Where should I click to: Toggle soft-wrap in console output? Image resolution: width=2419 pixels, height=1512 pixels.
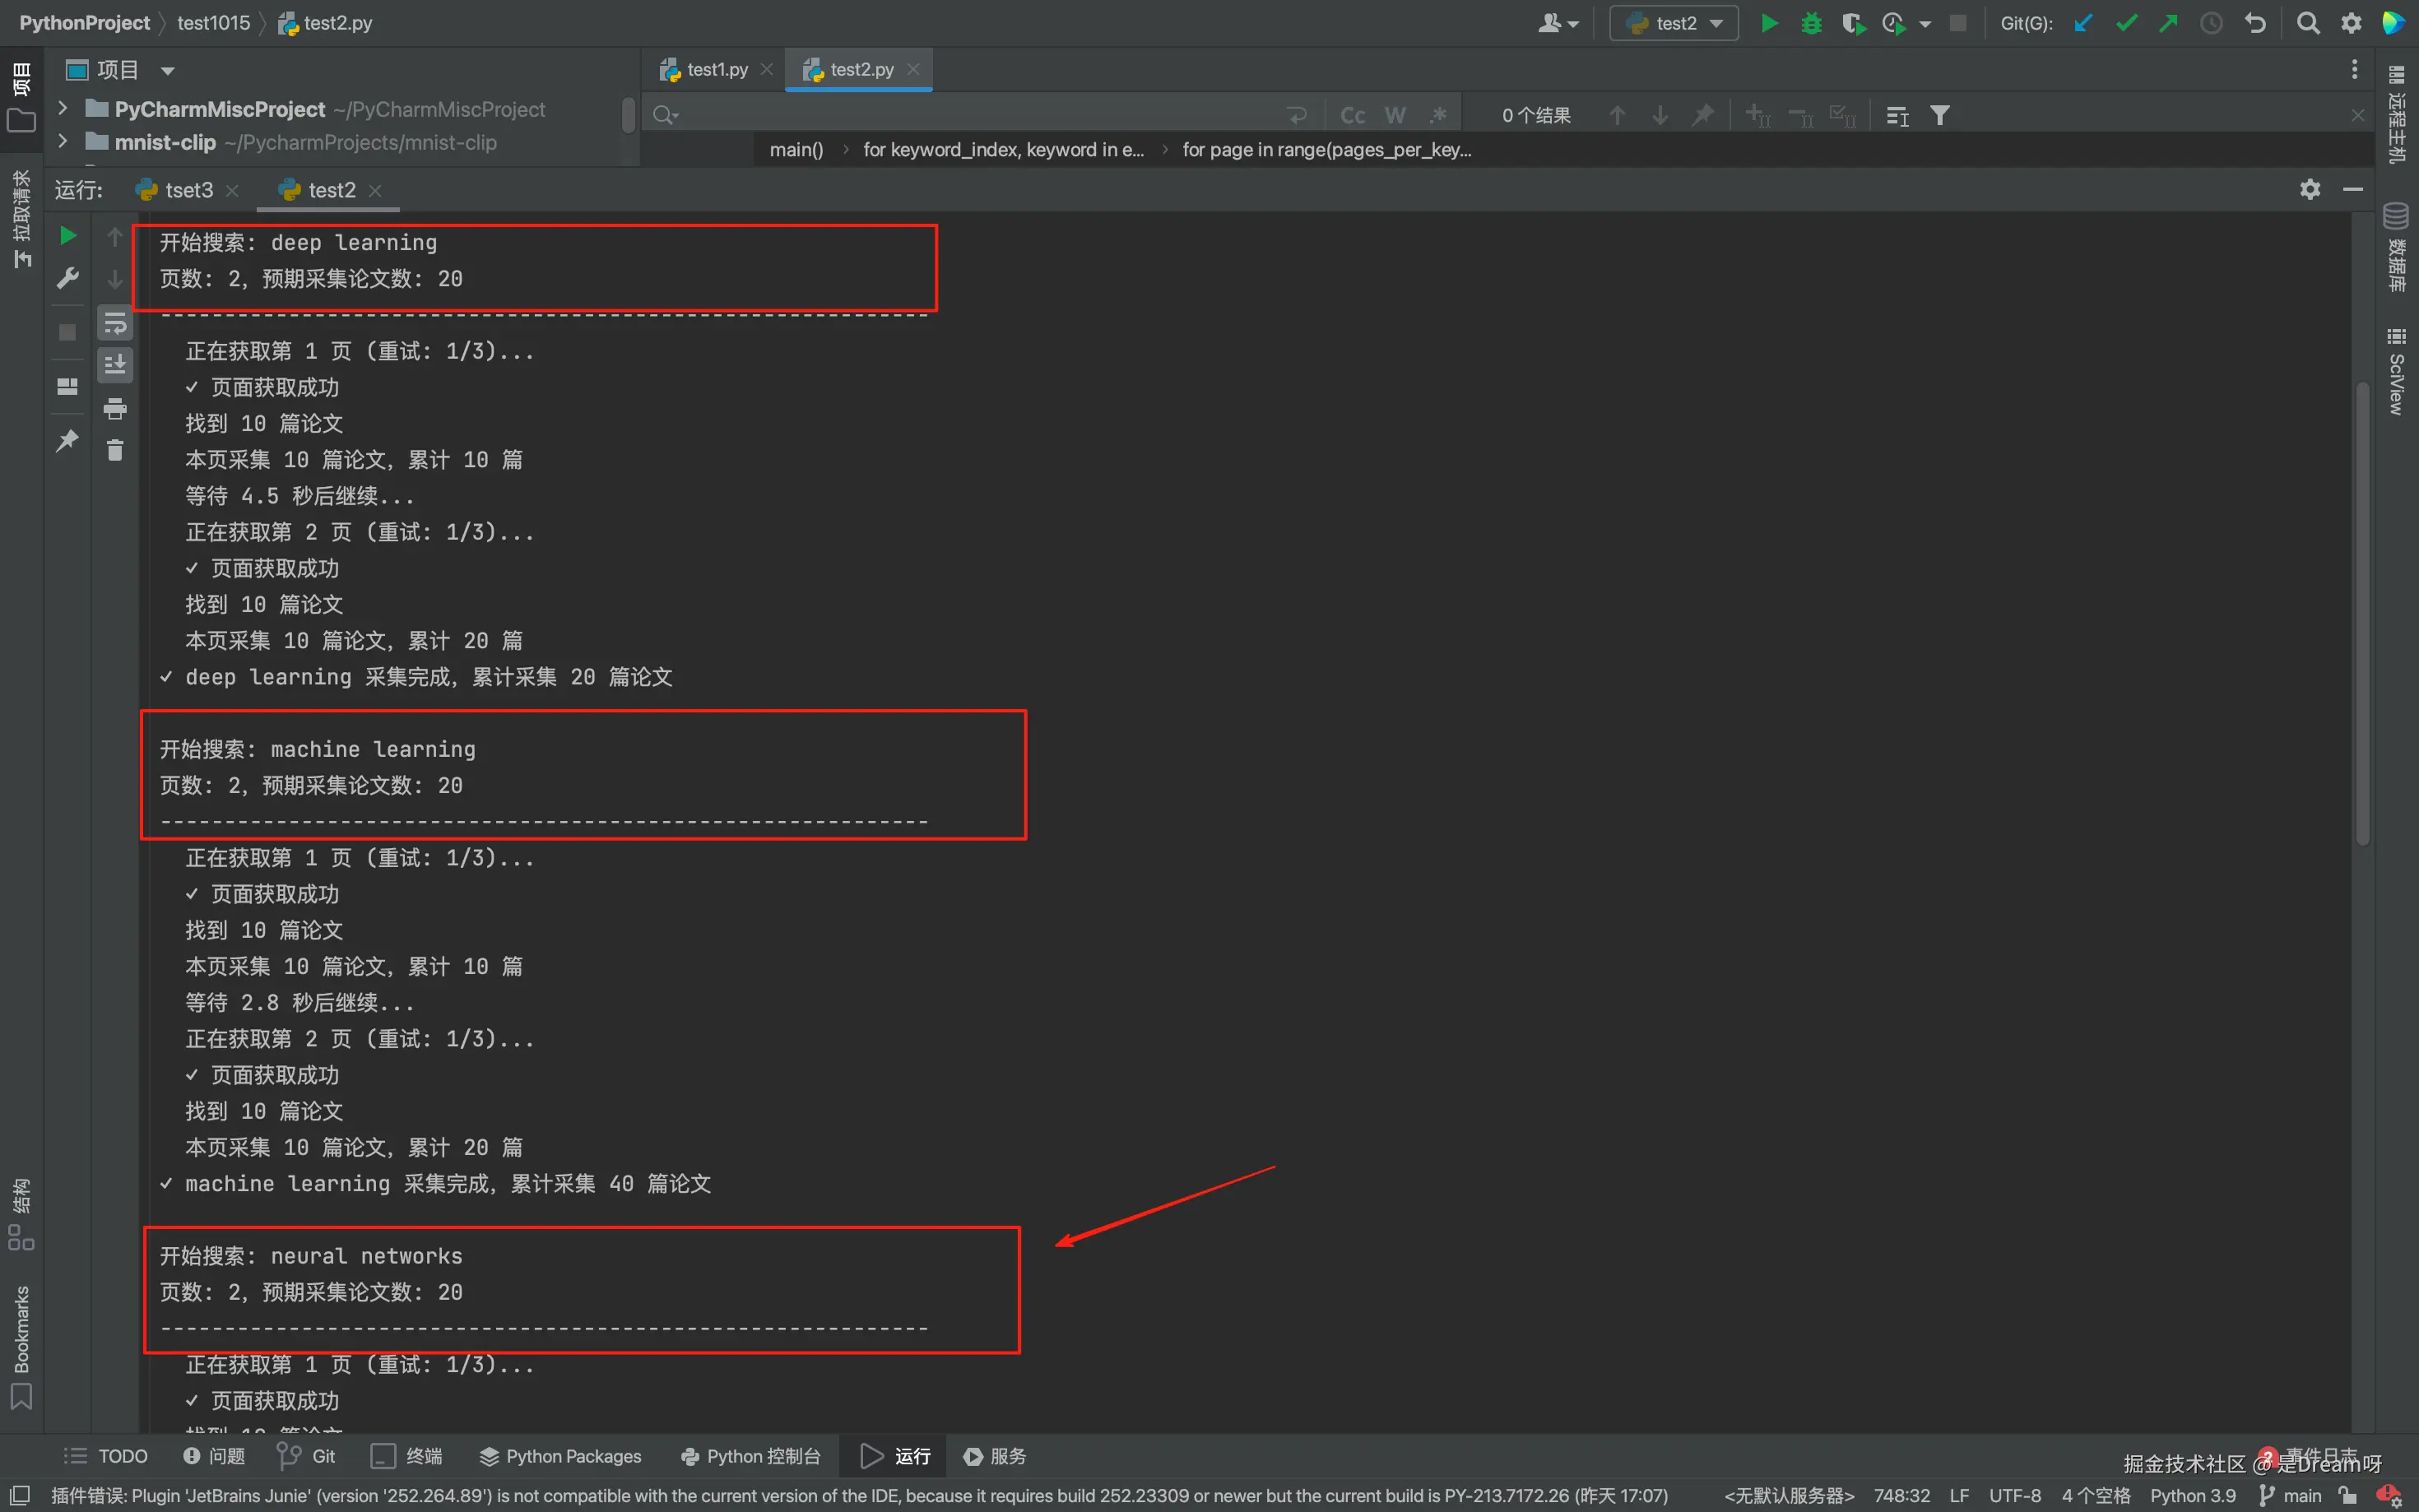[x=115, y=323]
